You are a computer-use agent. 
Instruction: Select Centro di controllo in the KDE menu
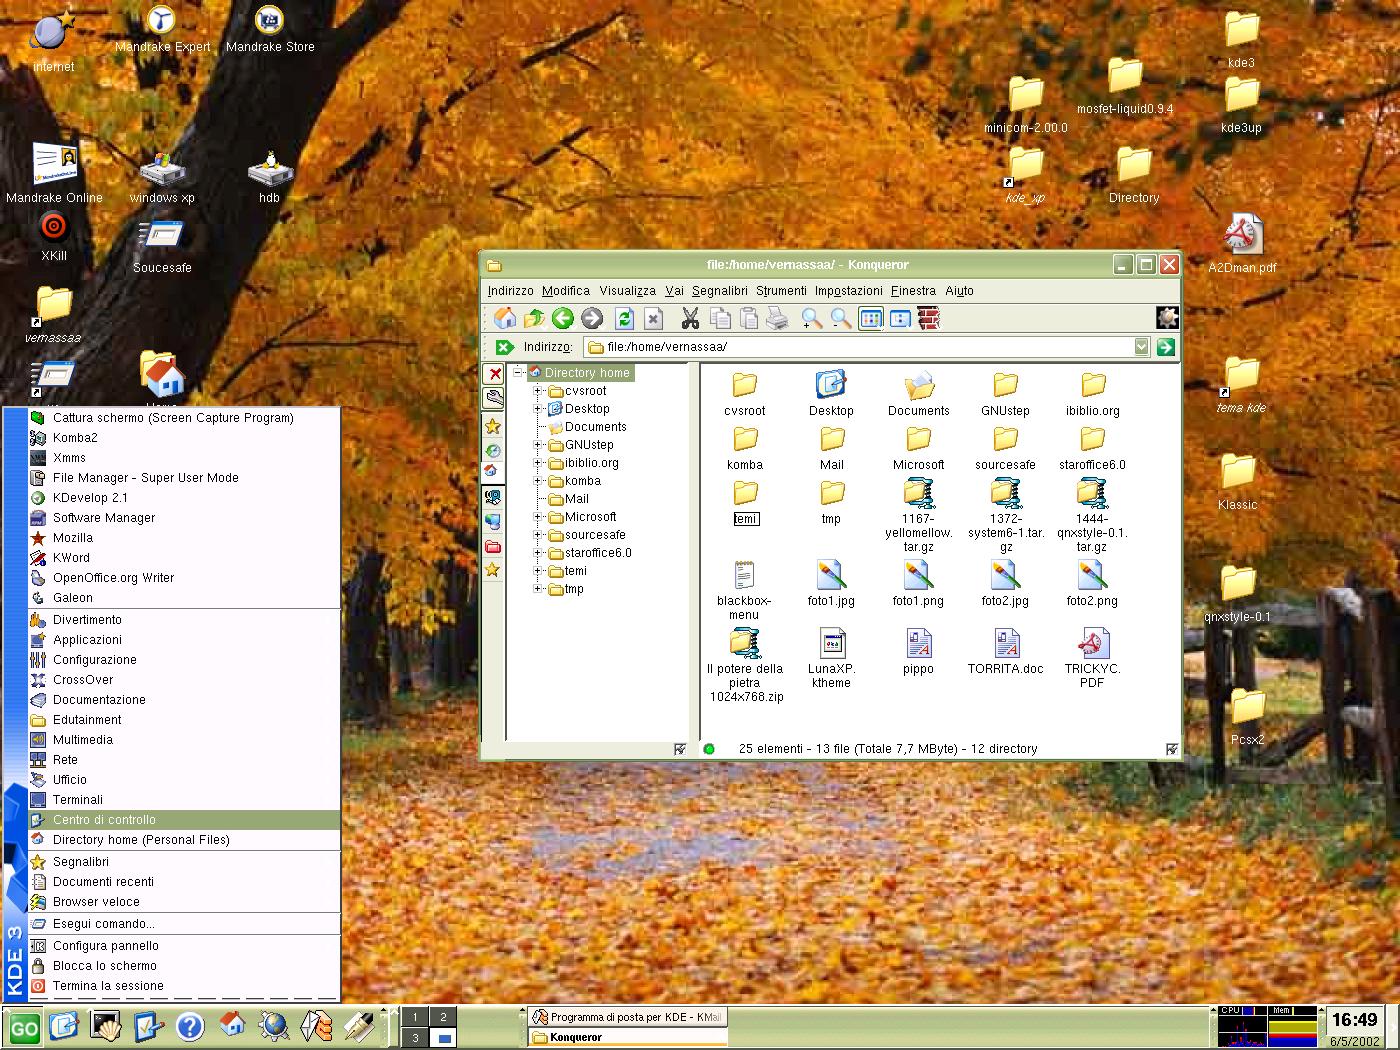click(184, 820)
